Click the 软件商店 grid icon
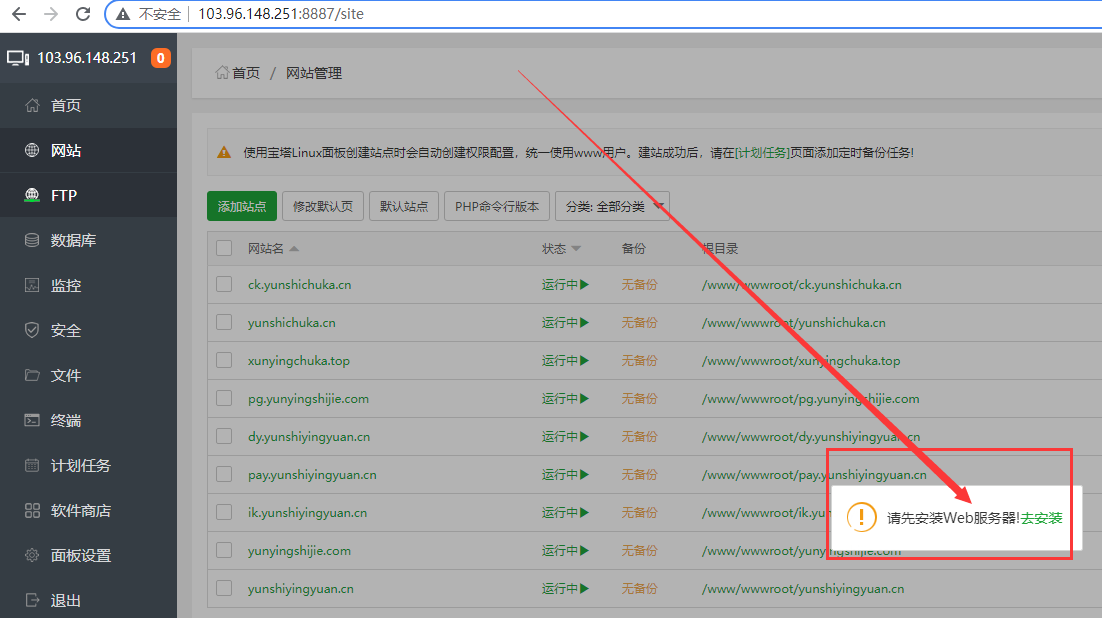The height and width of the screenshot is (618, 1102). (x=32, y=511)
